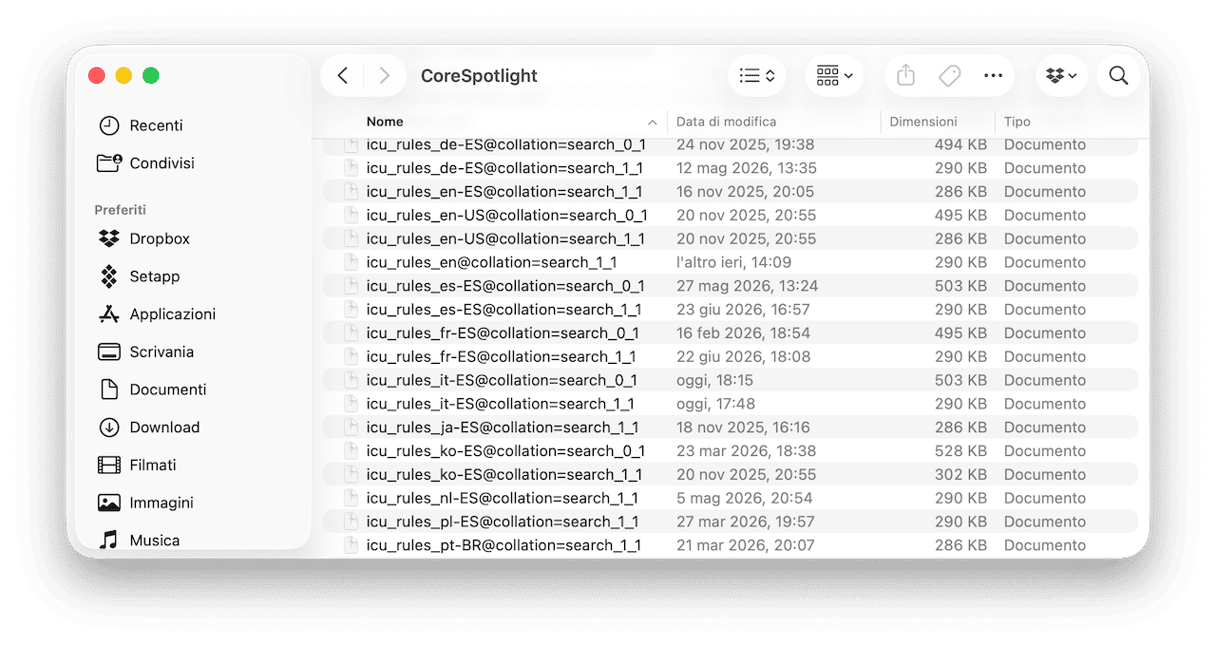This screenshot has height=646, width=1216.
Task: Open the Share toolbar icon
Action: click(x=906, y=76)
